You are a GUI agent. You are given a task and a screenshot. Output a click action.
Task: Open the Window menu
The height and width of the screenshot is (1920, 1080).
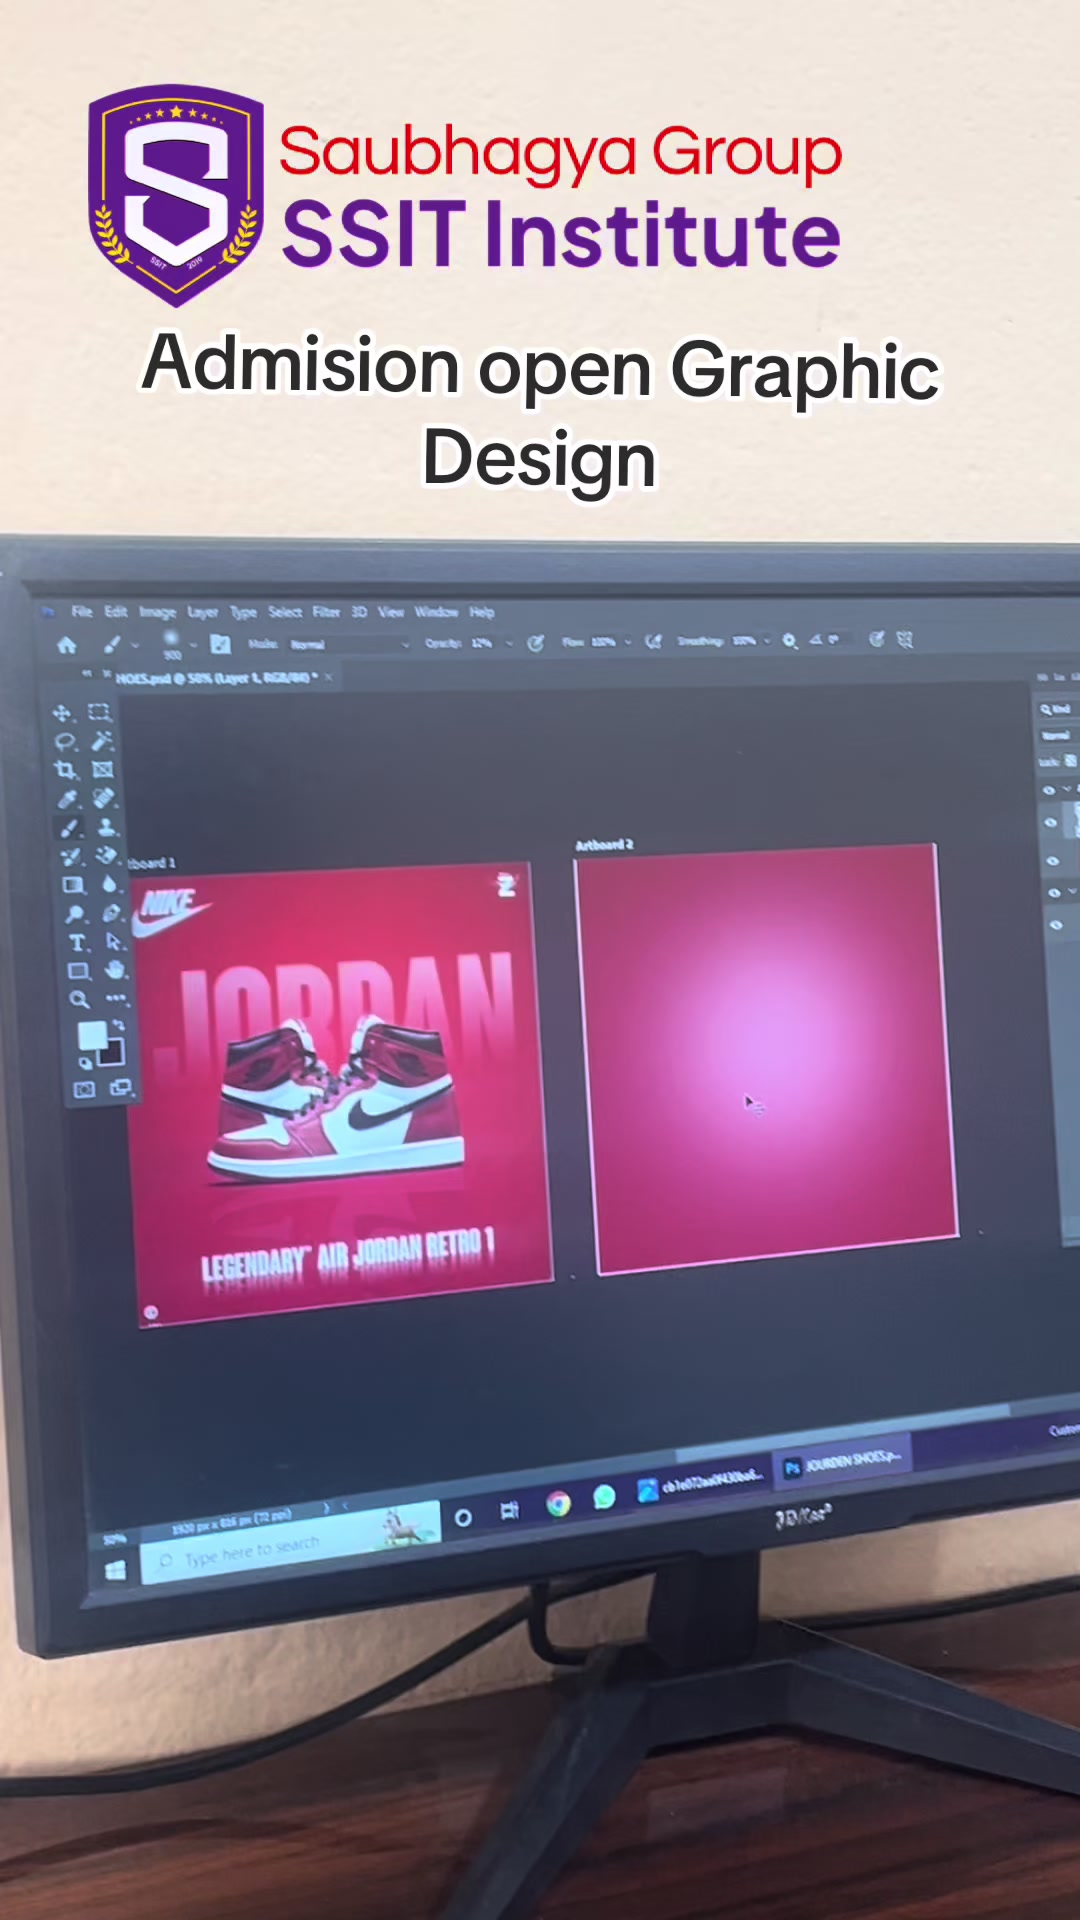(x=436, y=612)
